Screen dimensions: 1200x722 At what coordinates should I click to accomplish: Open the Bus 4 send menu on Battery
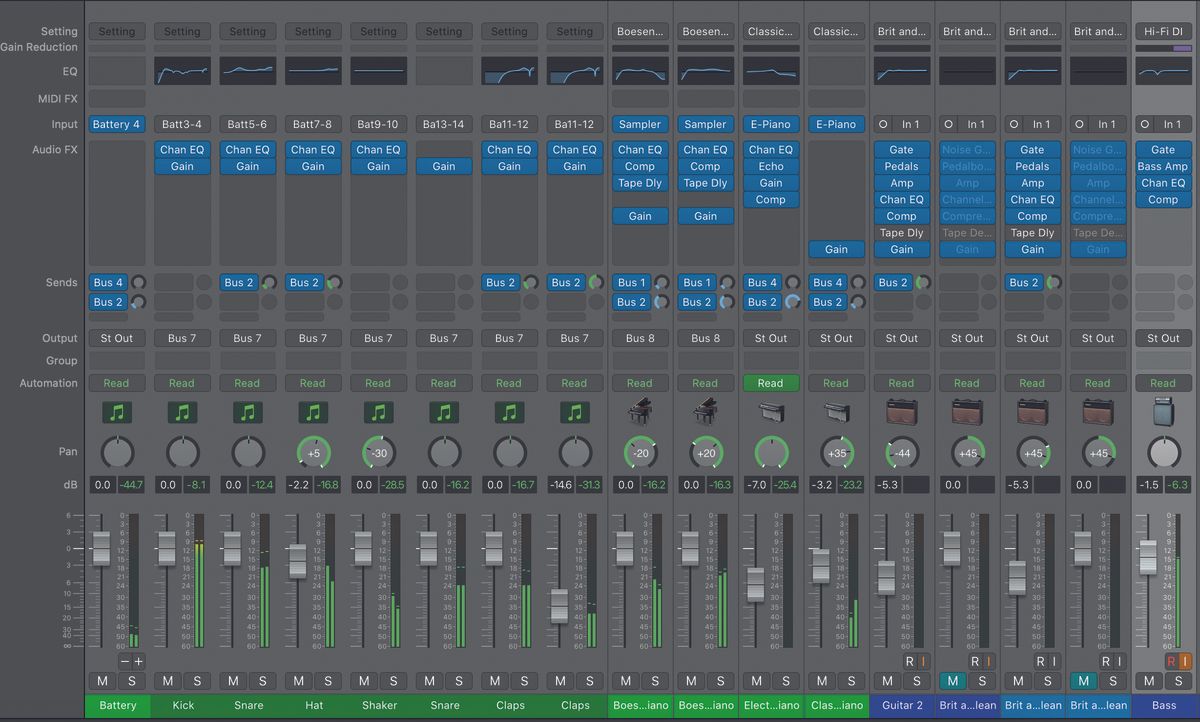click(107, 282)
